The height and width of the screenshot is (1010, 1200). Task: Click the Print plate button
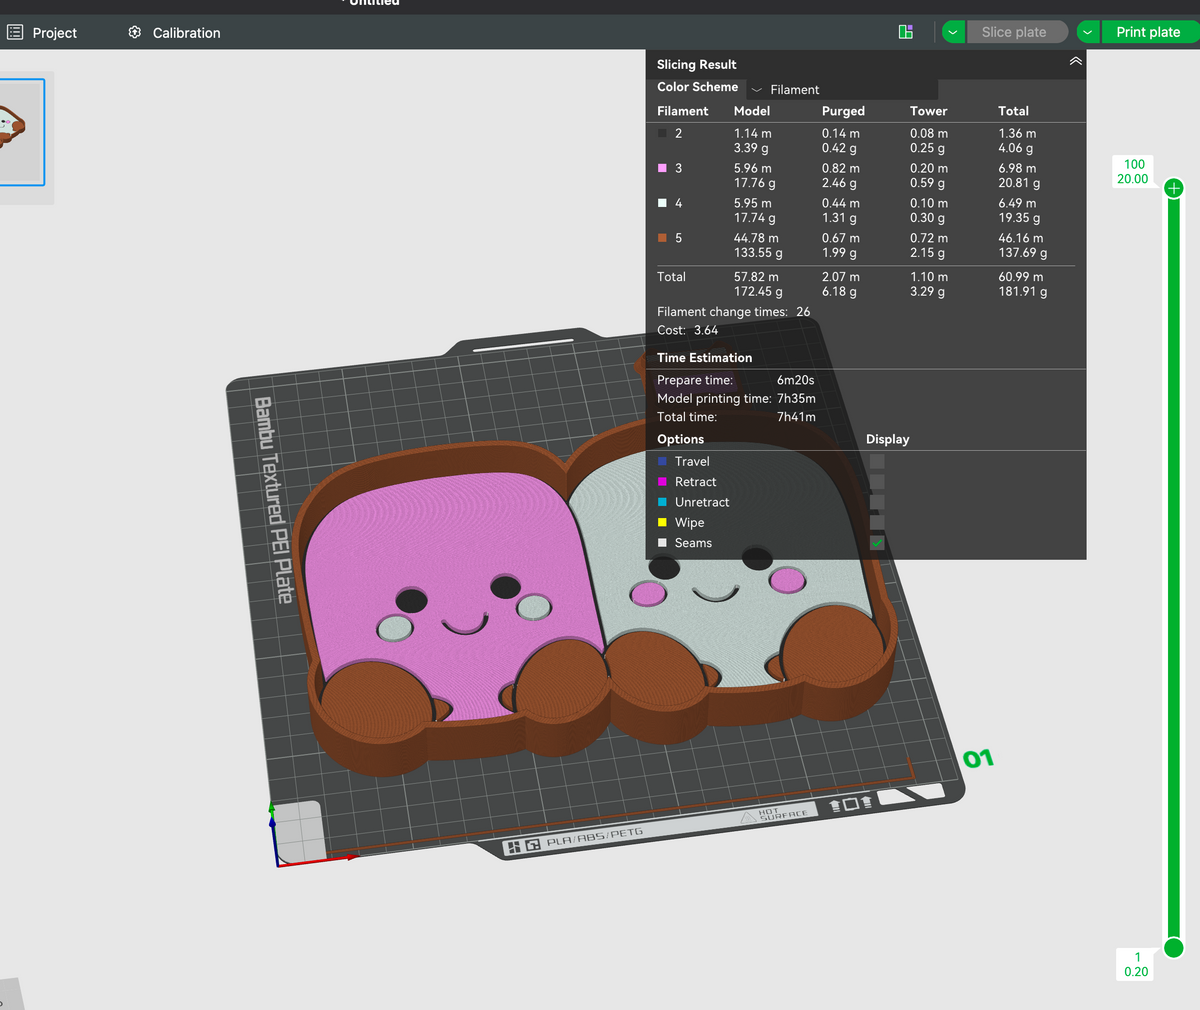click(1148, 32)
